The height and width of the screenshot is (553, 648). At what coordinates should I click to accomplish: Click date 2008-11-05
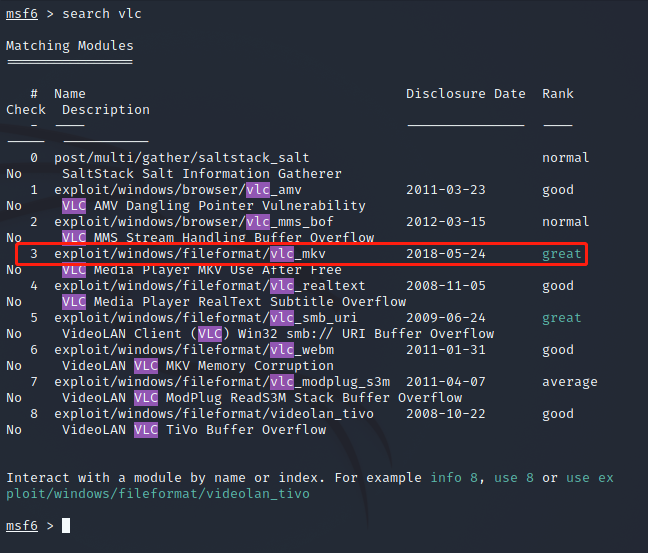446,286
